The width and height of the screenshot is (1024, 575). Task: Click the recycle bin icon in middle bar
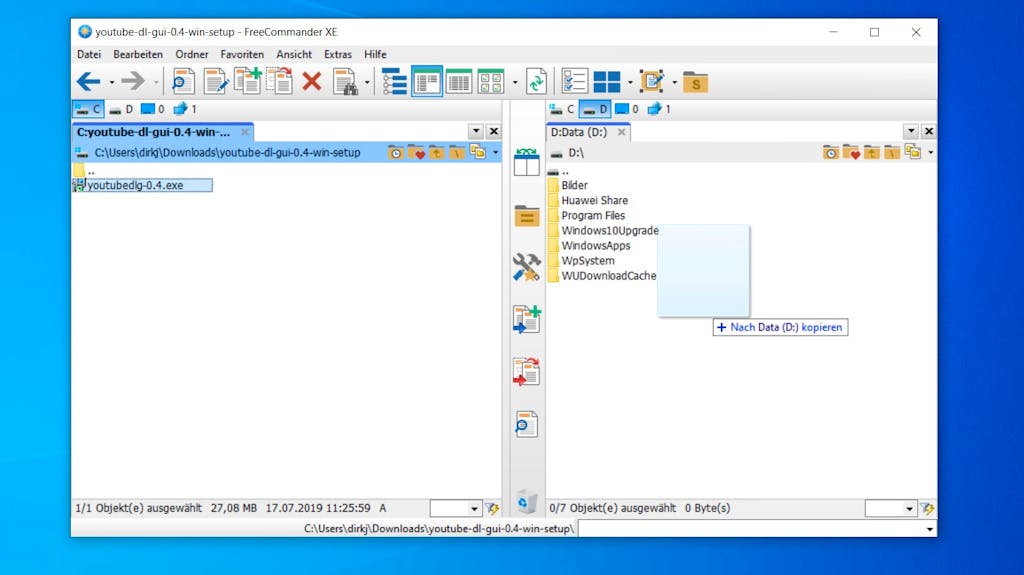[526, 502]
